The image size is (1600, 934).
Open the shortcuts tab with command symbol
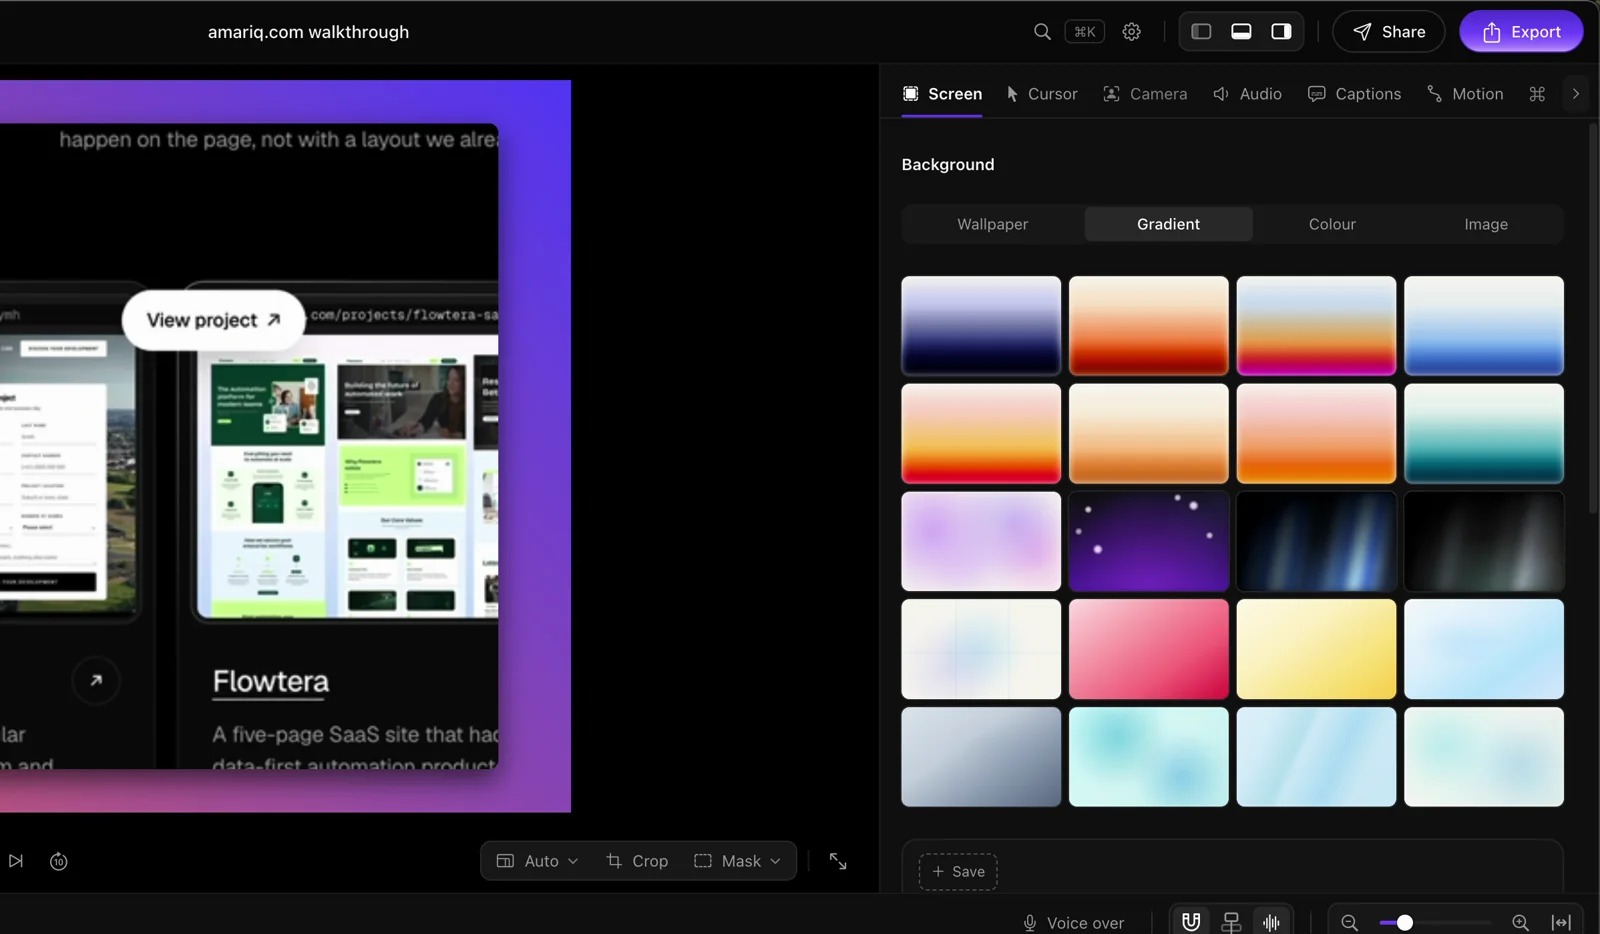[1537, 94]
